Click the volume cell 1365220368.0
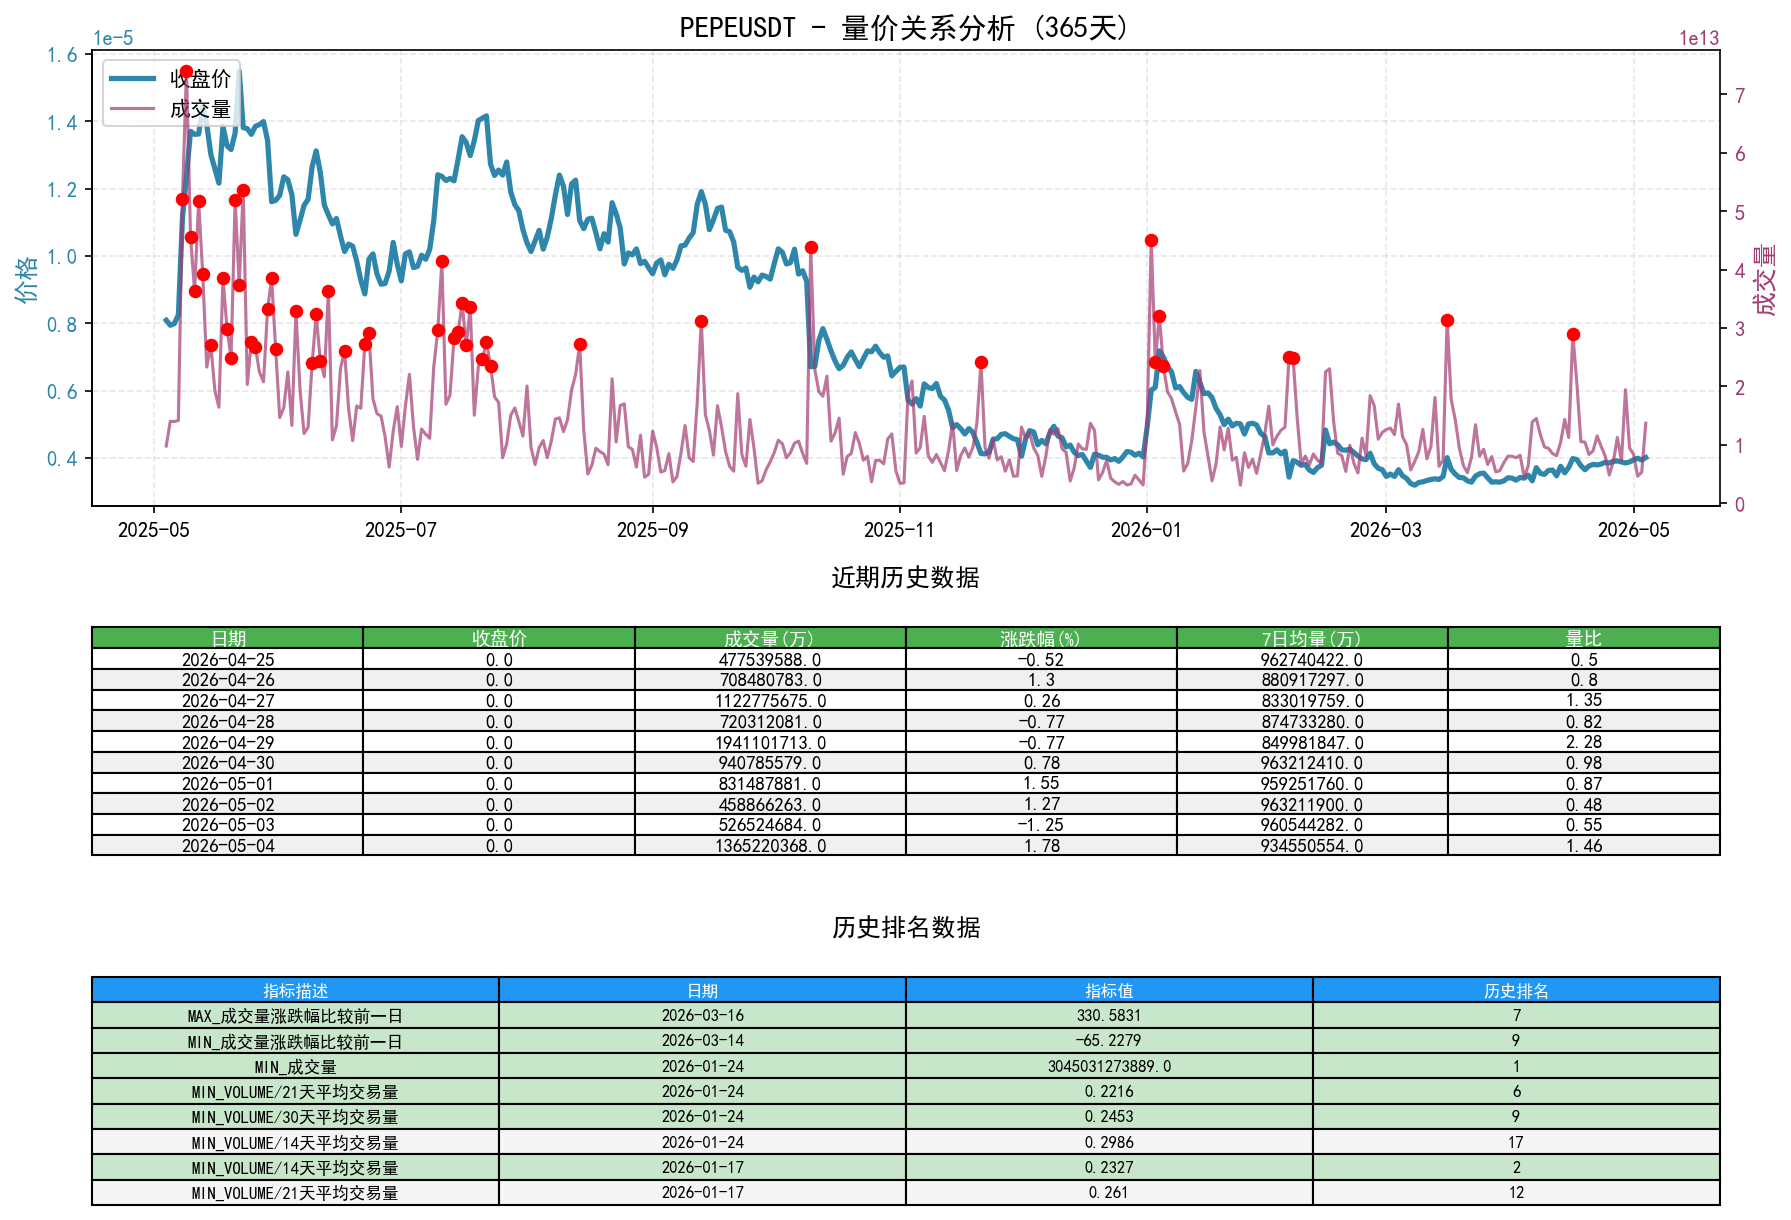The image size is (1791, 1220). coord(770,846)
